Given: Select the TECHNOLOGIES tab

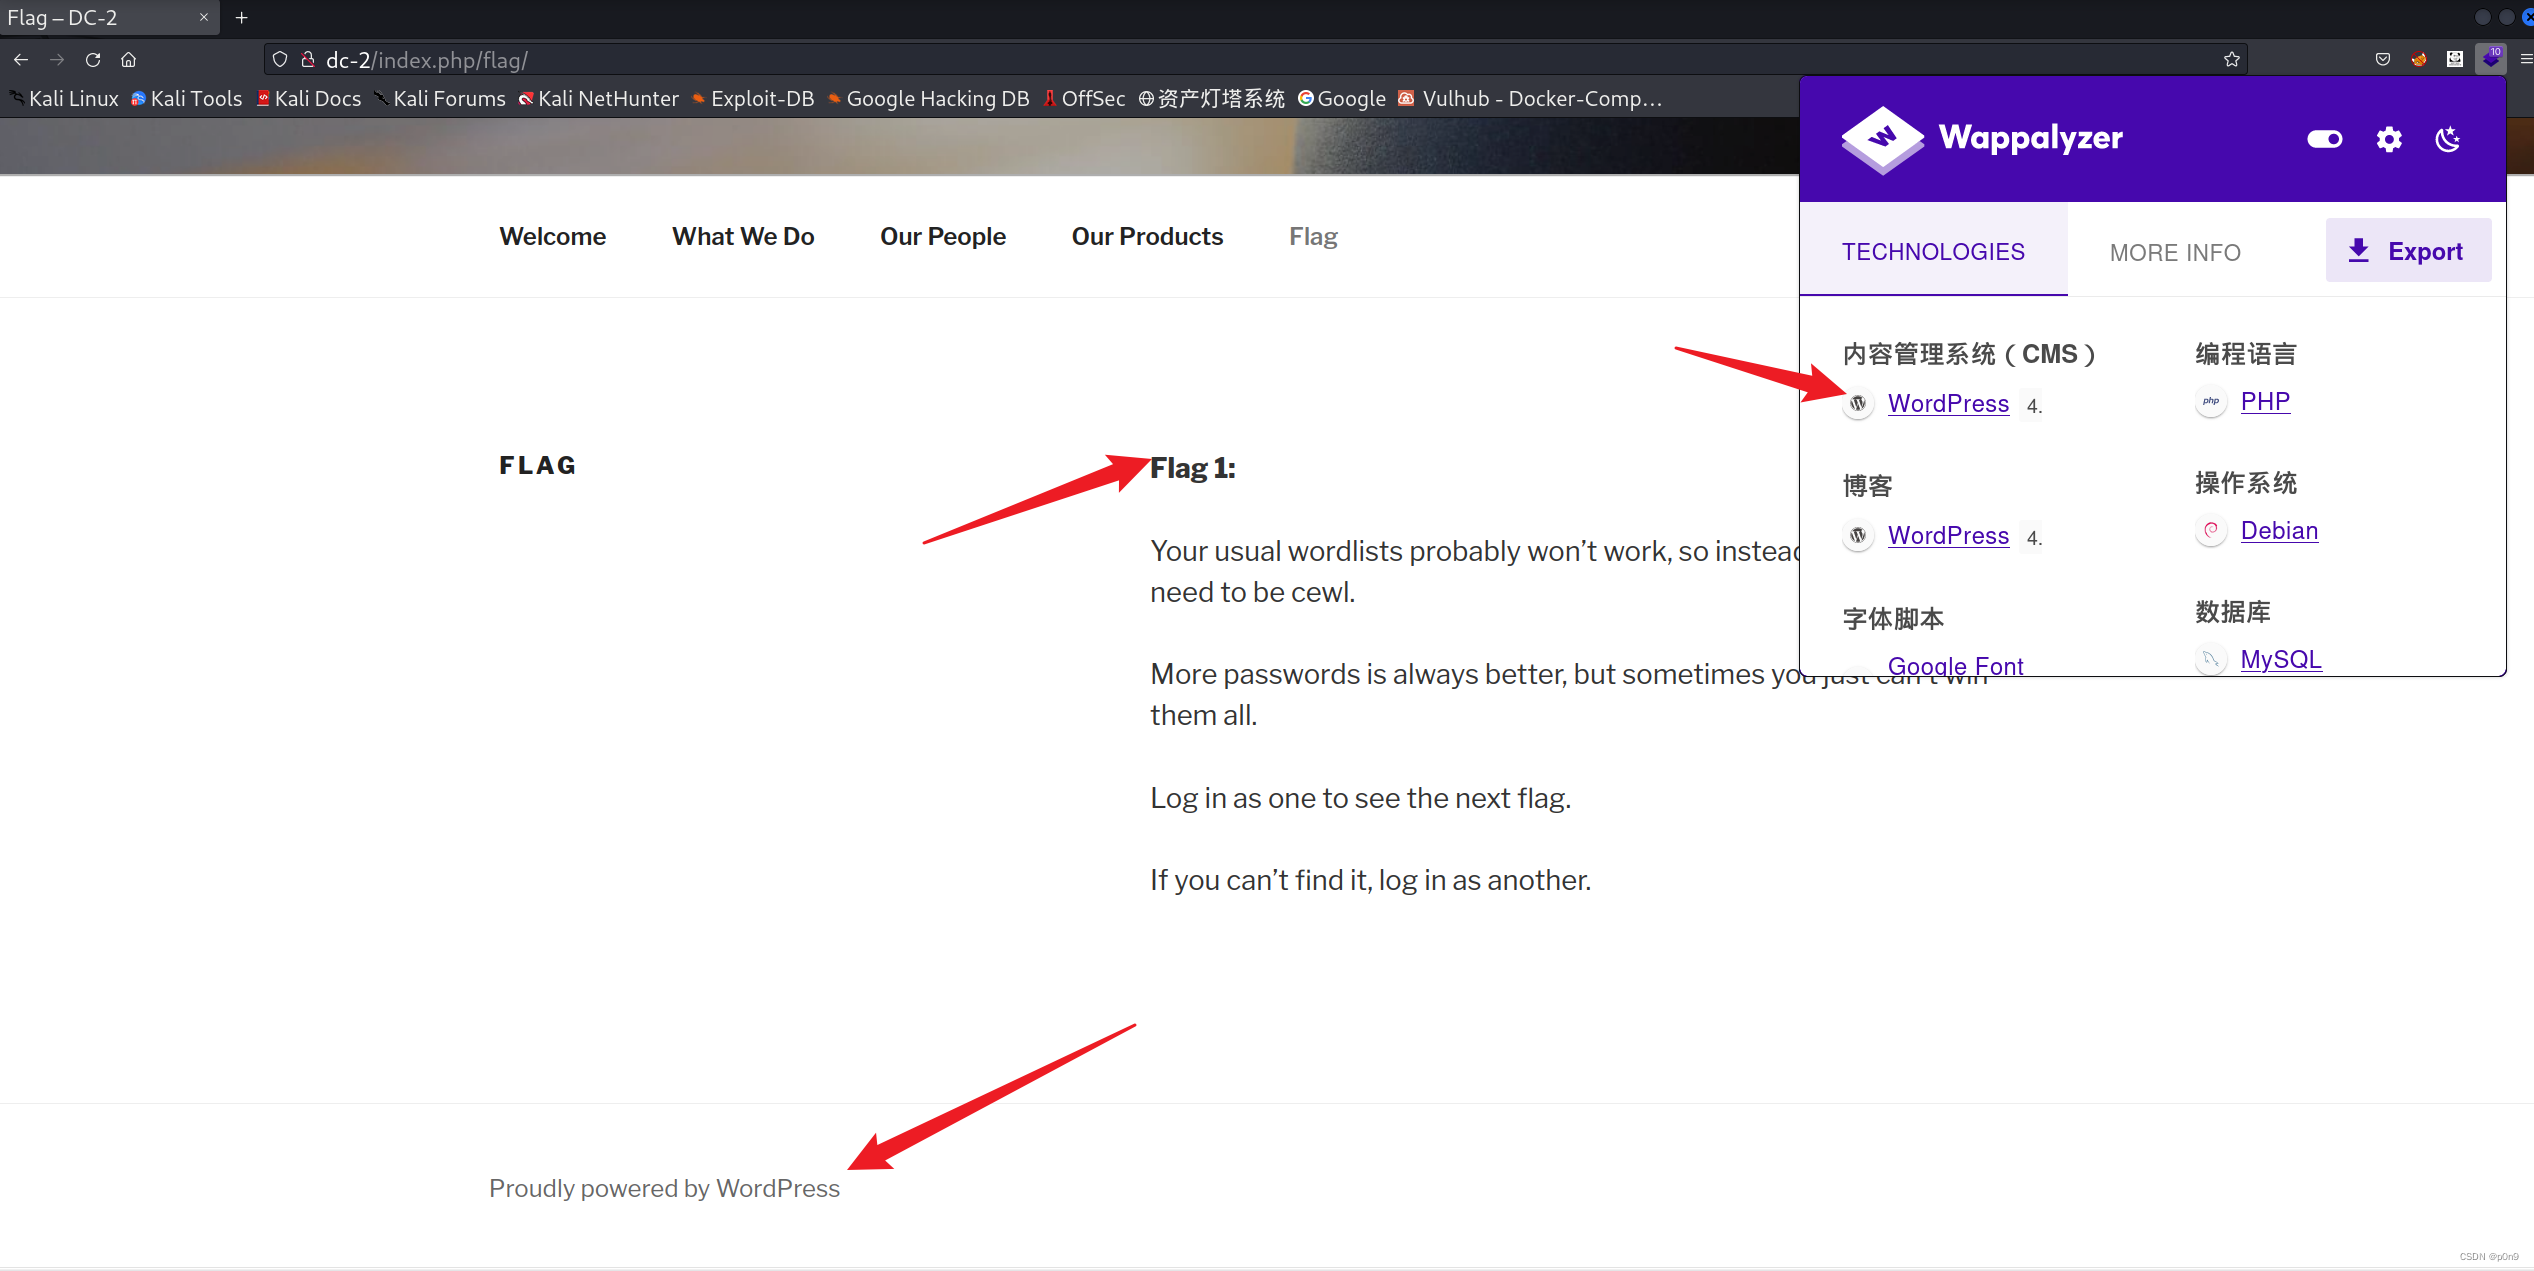Looking at the screenshot, I should [x=1933, y=252].
